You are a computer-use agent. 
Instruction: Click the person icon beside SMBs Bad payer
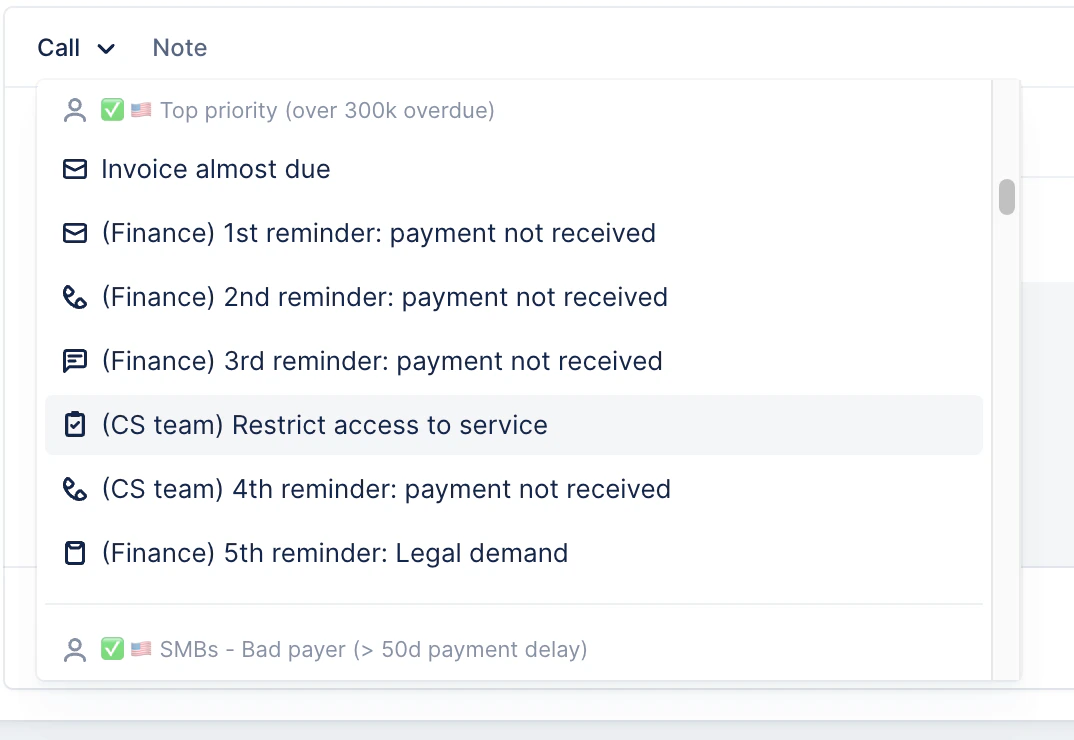tap(75, 650)
